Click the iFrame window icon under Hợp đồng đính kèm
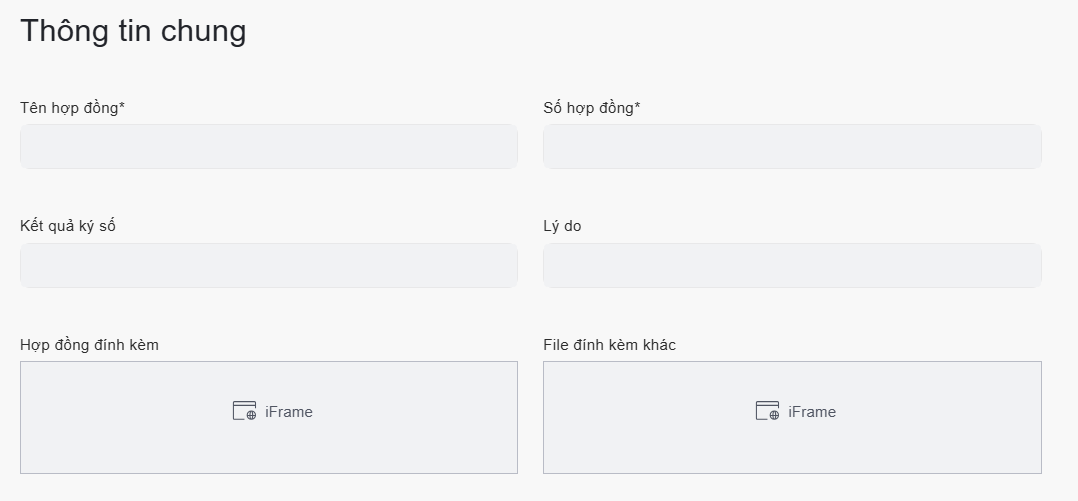This screenshot has width=1078, height=501. tap(244, 411)
